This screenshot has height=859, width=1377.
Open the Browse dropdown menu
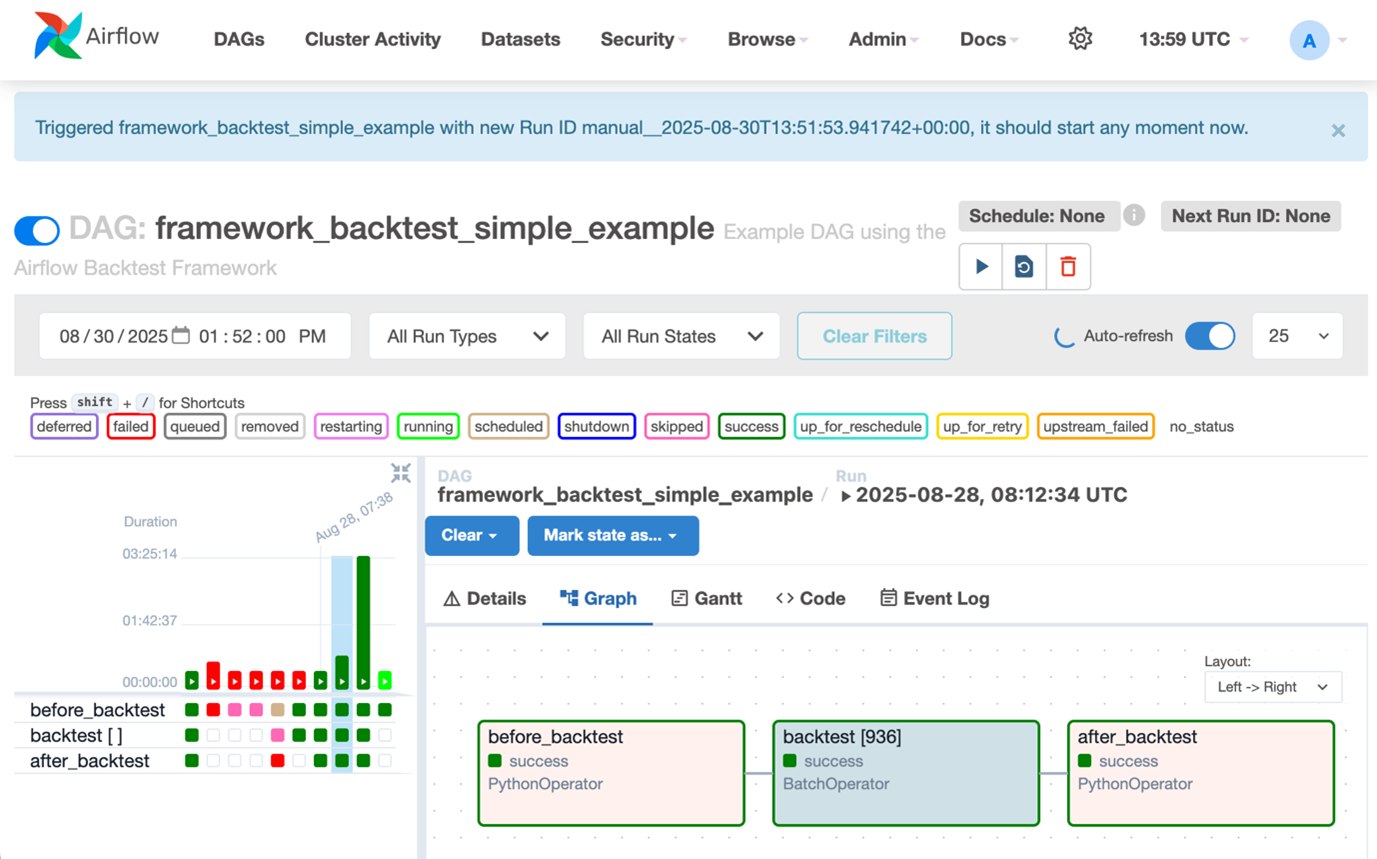click(x=767, y=40)
